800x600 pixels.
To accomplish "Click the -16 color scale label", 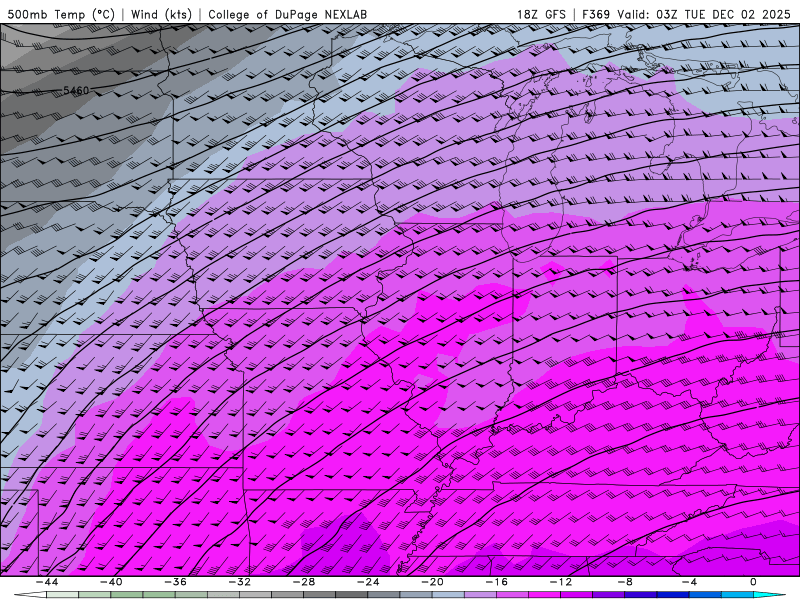I will pos(496,582).
